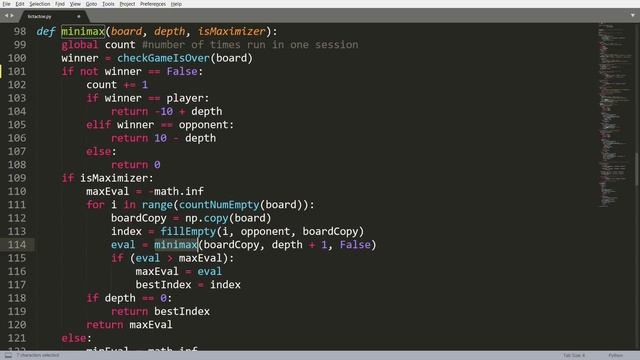Viewport: 640px width, 360px height.
Task: Open the Find menu
Action: click(60, 4)
